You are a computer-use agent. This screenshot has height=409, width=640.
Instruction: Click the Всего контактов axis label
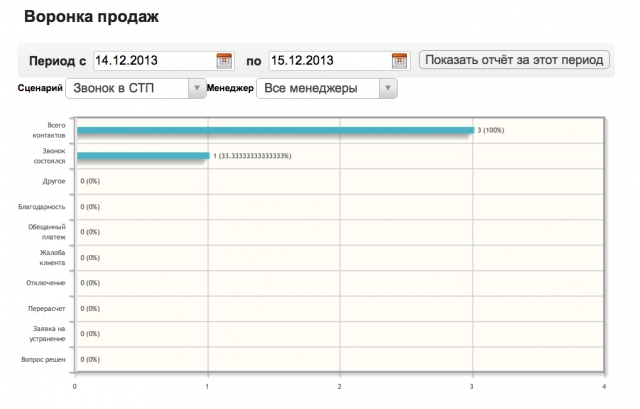pyautogui.click(x=49, y=130)
